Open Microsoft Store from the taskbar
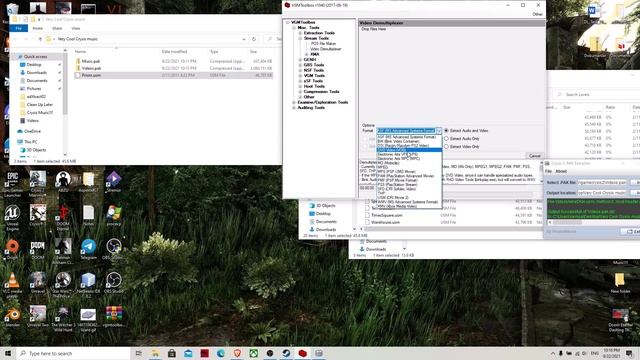The width and height of the screenshot is (640, 360). 172,353
